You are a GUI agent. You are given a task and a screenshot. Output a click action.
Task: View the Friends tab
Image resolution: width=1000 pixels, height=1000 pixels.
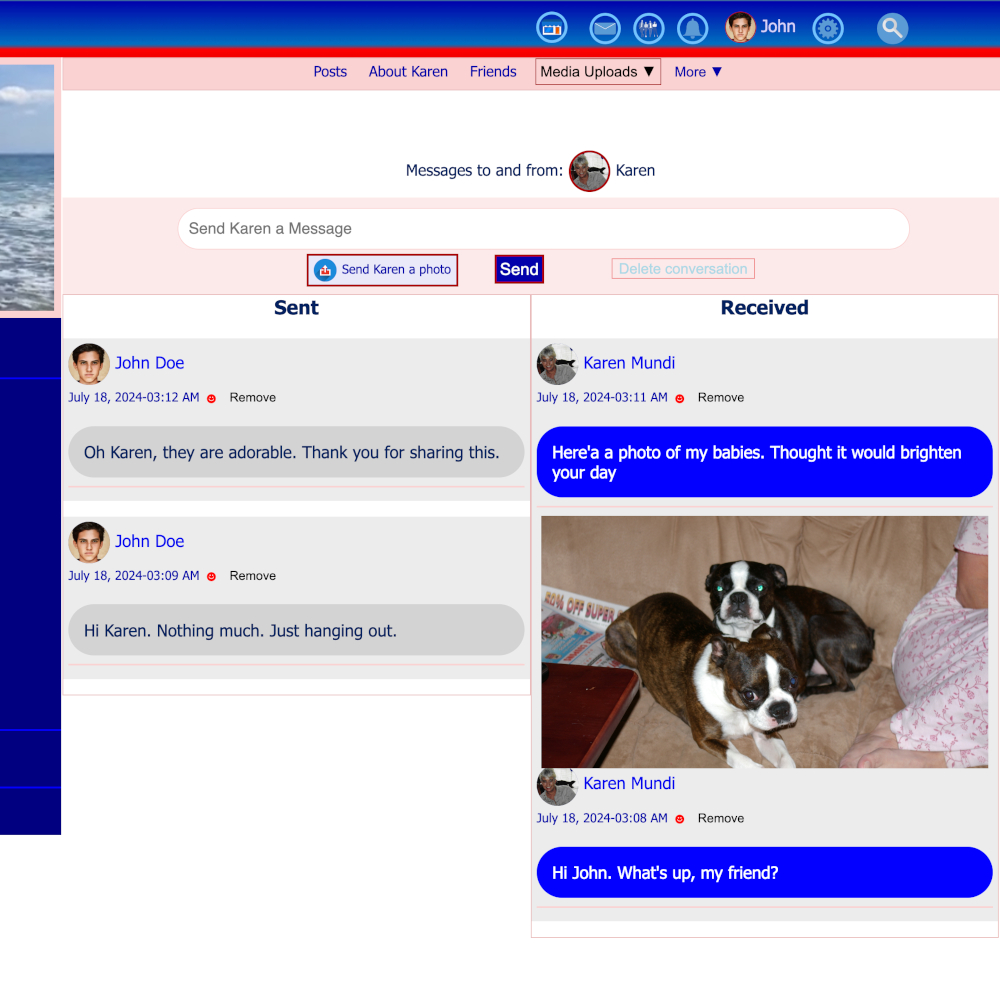(x=493, y=71)
